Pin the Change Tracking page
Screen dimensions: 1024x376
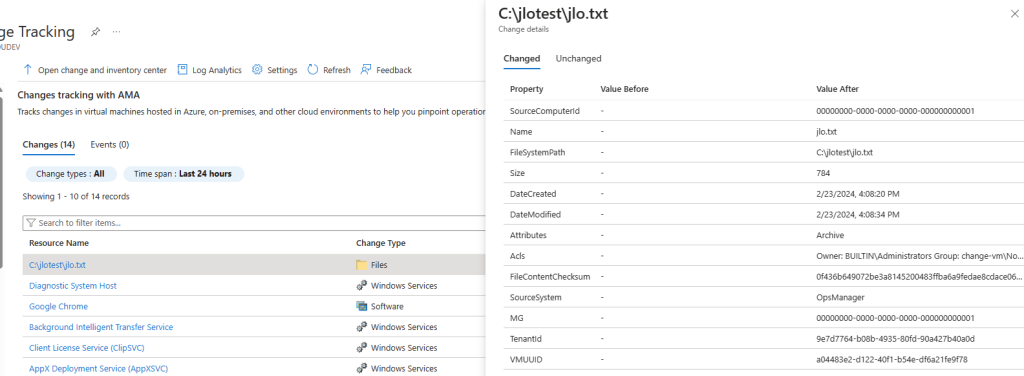point(95,31)
